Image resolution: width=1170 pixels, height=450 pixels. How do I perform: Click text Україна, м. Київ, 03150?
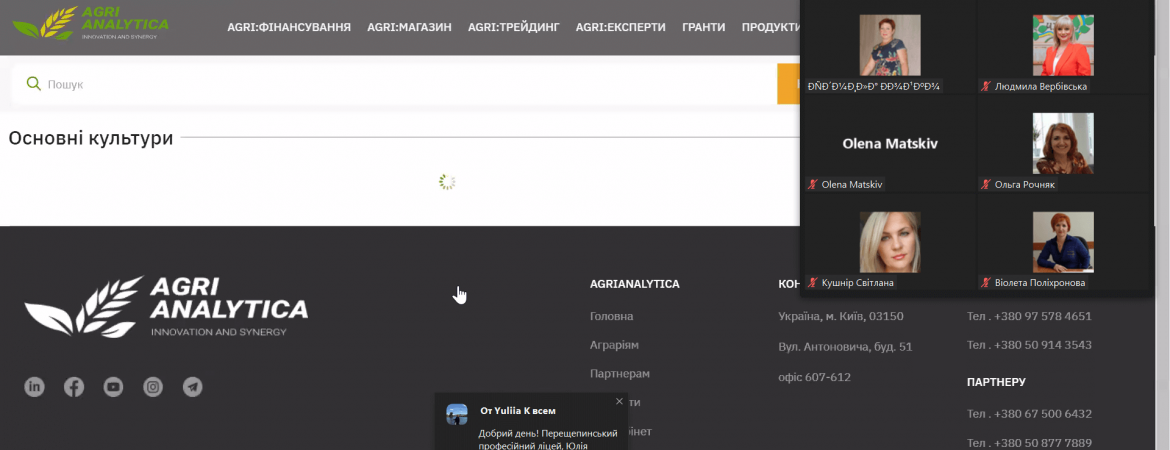coord(841,316)
